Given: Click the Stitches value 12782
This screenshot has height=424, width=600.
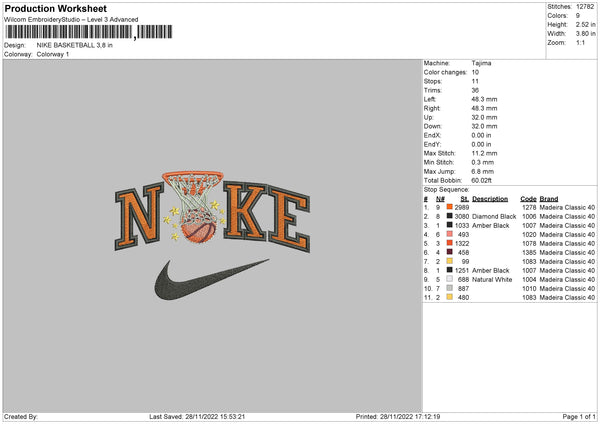Looking at the screenshot, I should click(x=585, y=7).
